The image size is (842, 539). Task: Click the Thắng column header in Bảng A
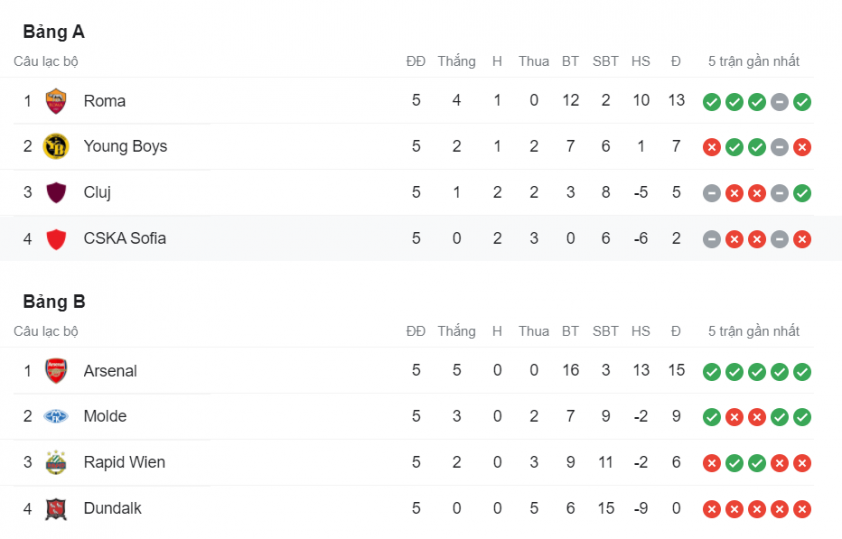(456, 61)
